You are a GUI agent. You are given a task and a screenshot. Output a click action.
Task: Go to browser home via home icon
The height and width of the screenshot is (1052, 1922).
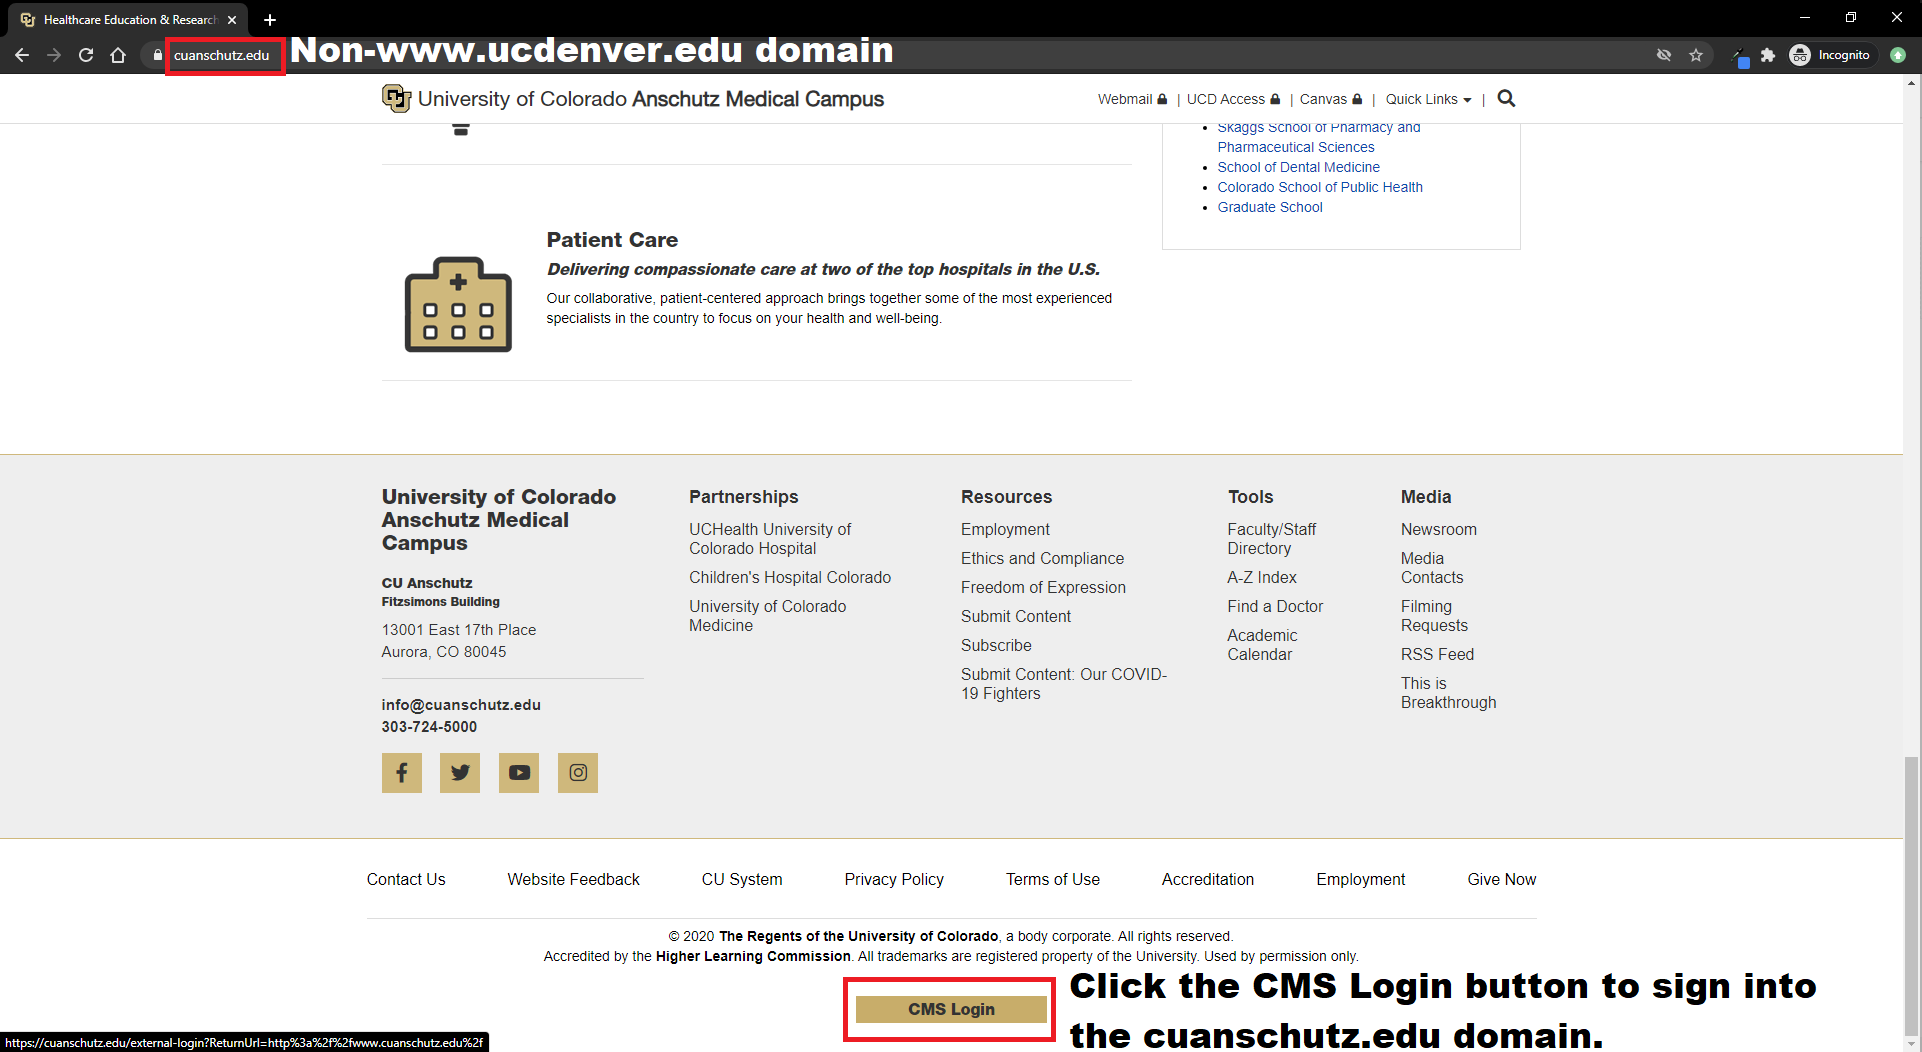pyautogui.click(x=118, y=55)
